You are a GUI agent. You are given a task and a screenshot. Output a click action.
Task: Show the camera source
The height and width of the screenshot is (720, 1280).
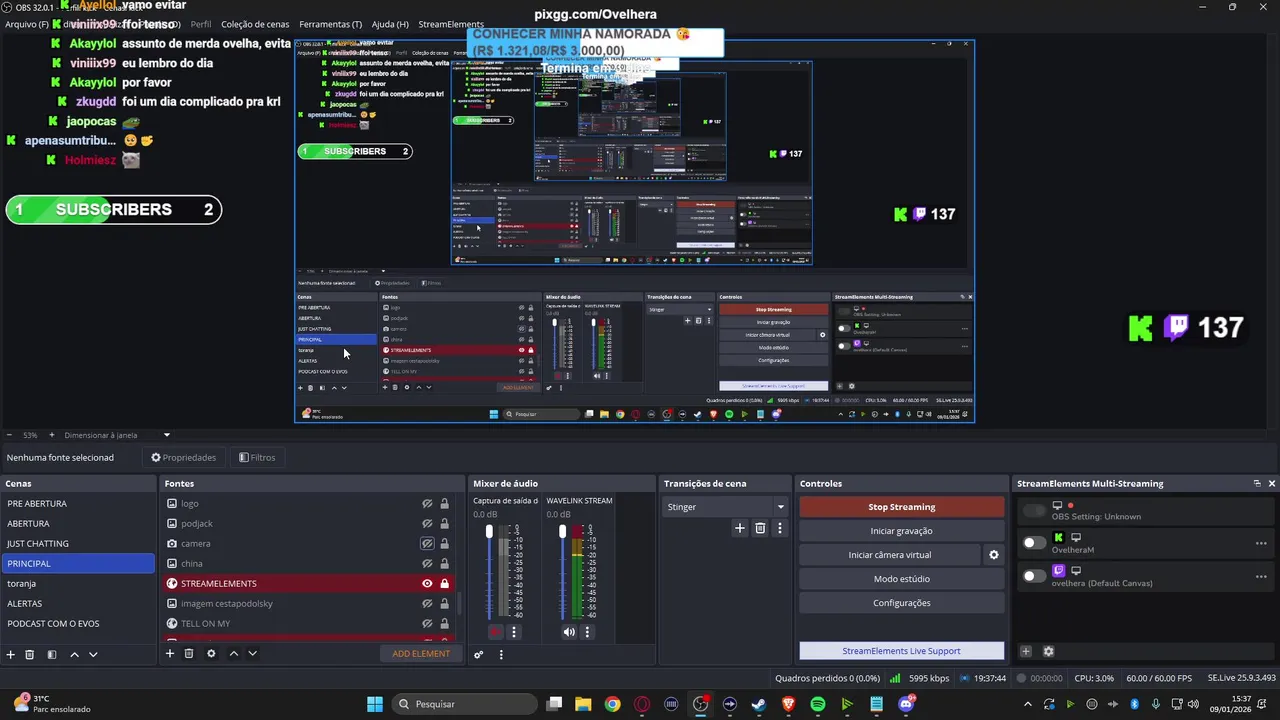click(427, 544)
